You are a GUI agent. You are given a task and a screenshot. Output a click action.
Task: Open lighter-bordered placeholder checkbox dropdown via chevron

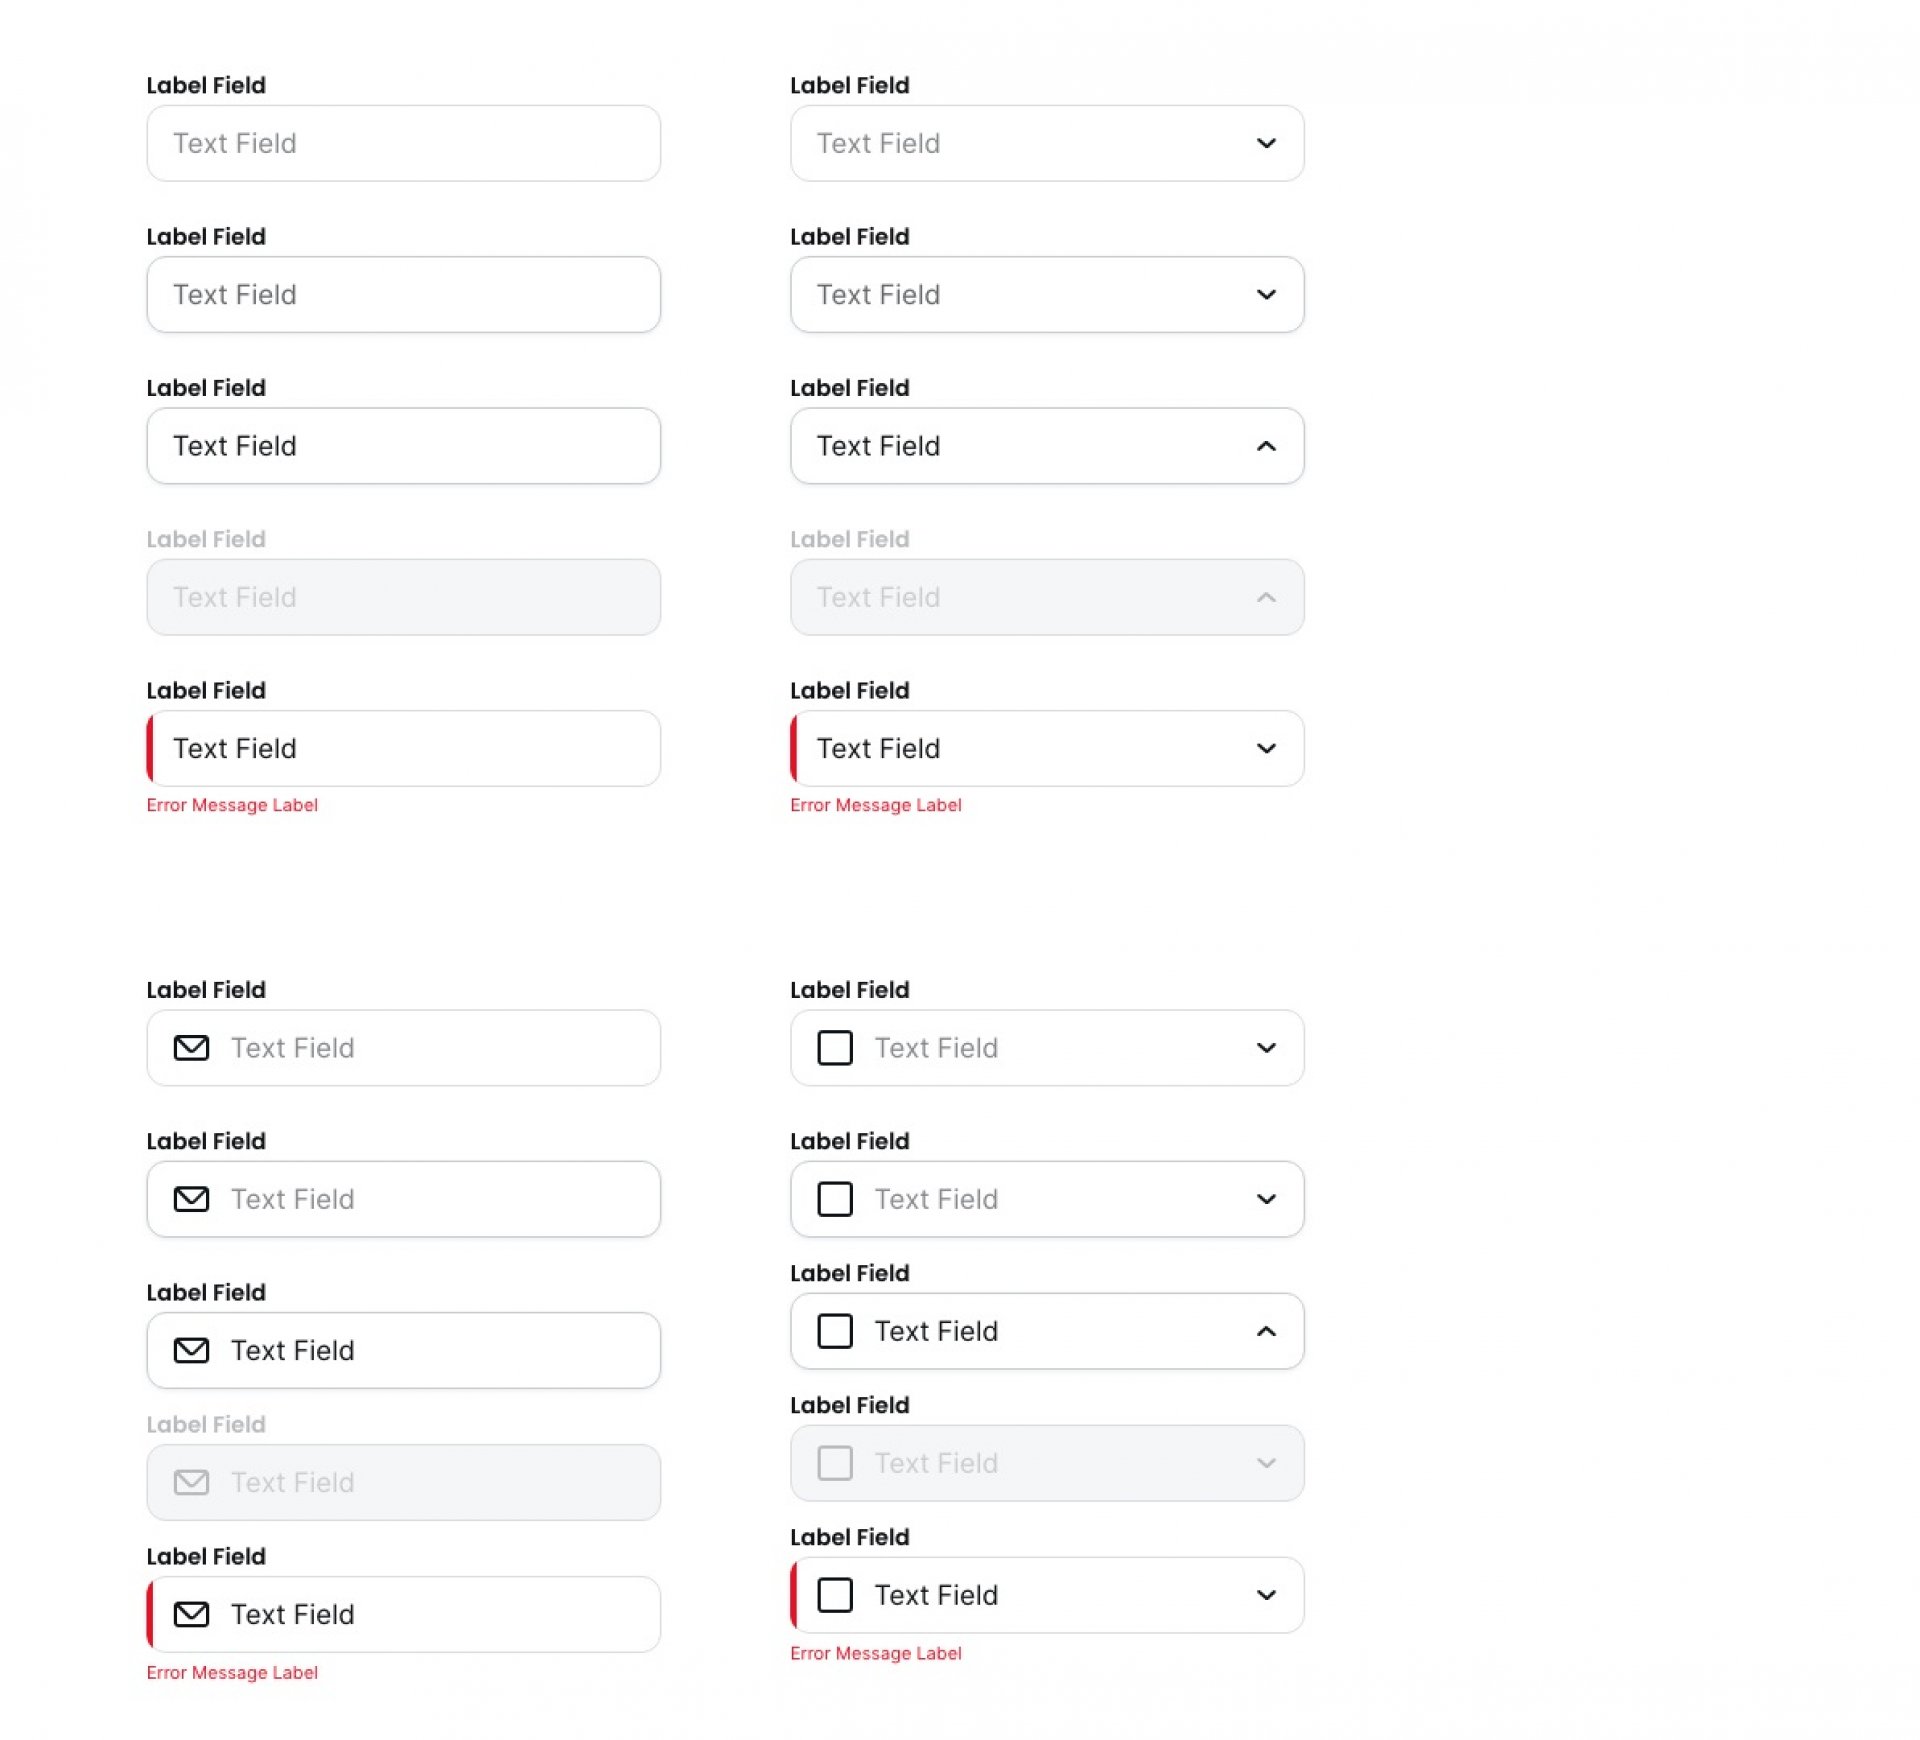1266,1047
